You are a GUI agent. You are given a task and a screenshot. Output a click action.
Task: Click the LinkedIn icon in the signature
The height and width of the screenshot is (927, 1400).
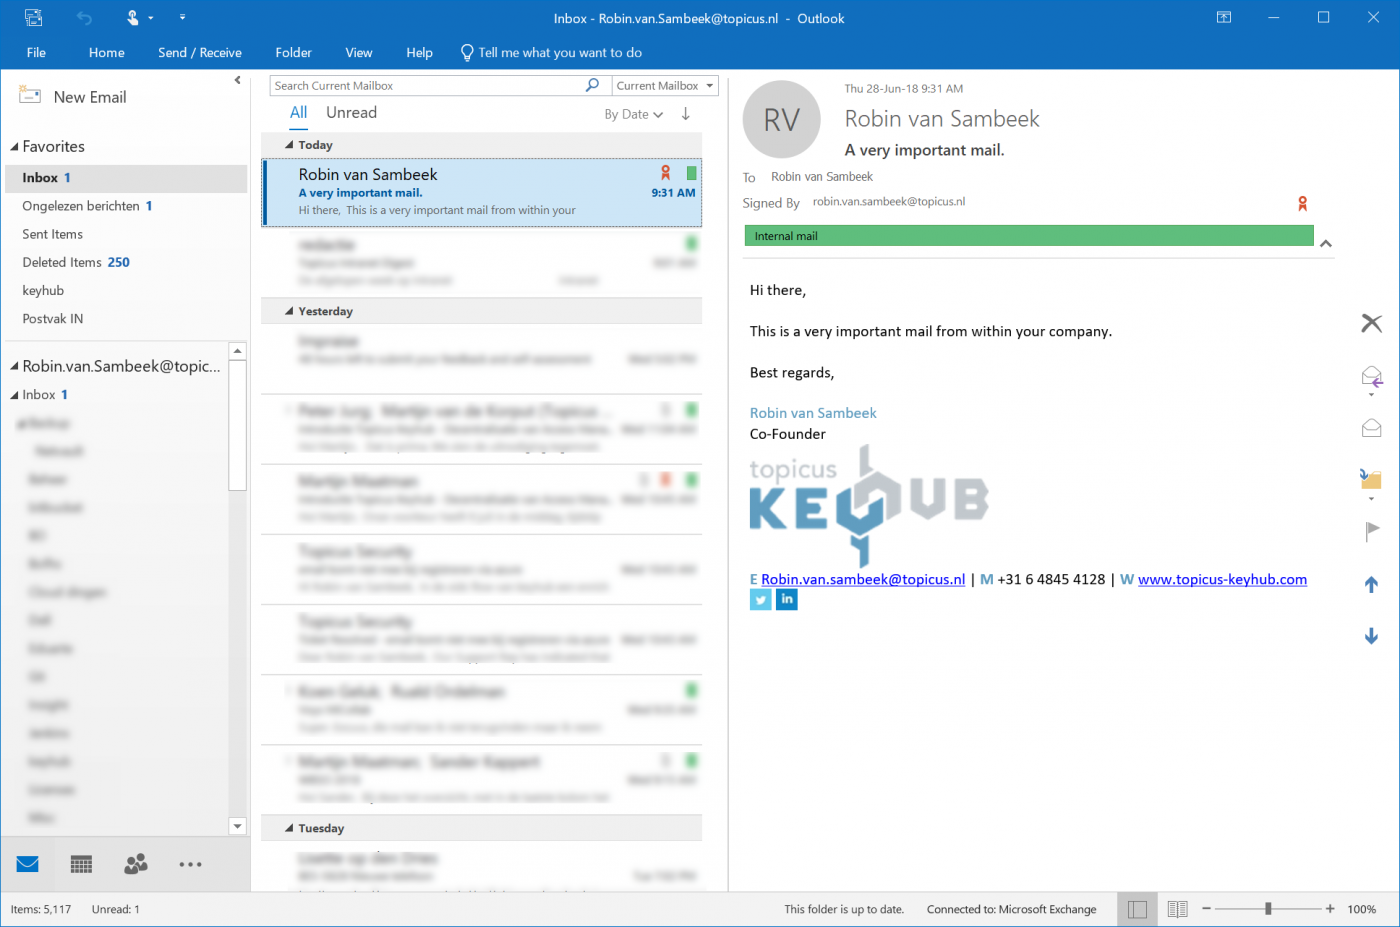(x=787, y=600)
